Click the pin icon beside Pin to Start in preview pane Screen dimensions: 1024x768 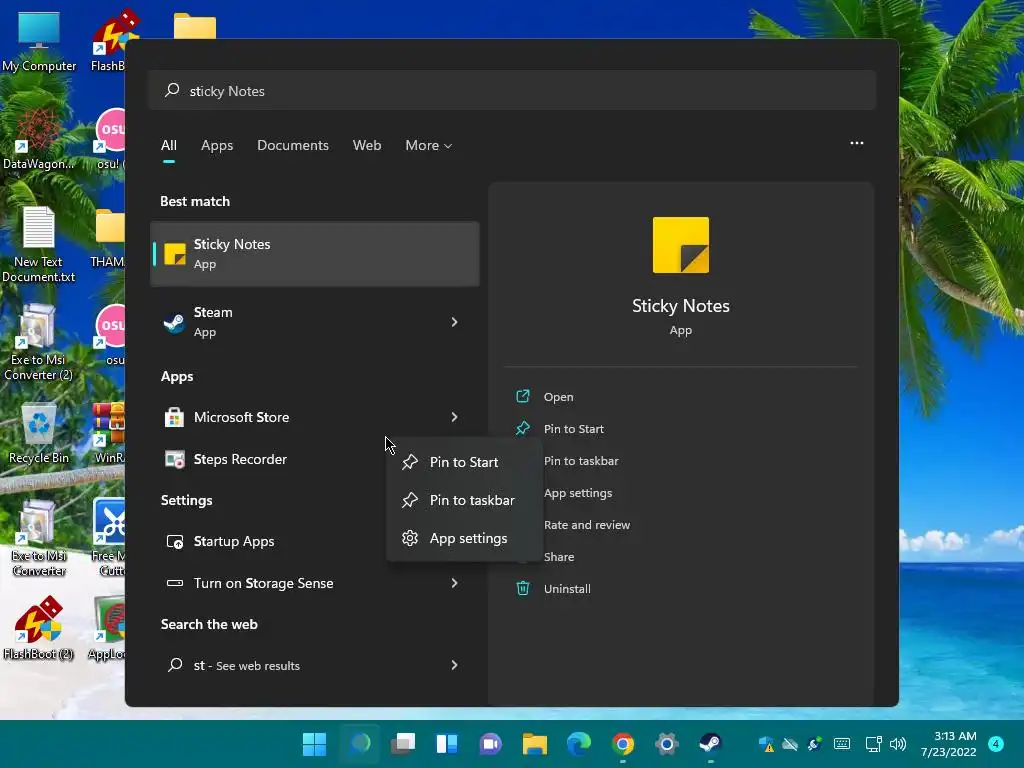pos(522,428)
